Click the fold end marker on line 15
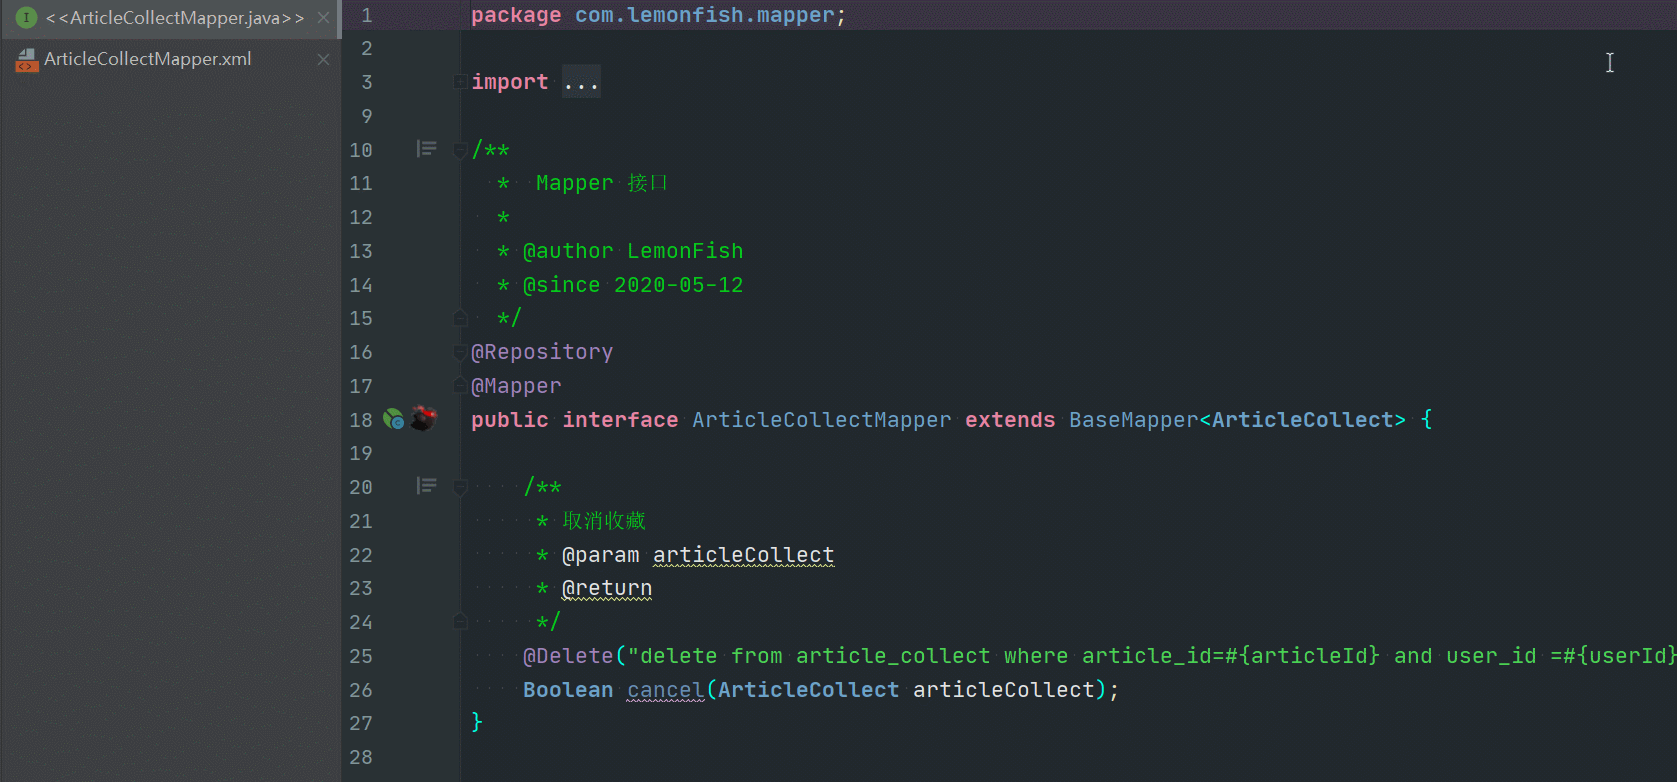The width and height of the screenshot is (1677, 782). tap(460, 318)
